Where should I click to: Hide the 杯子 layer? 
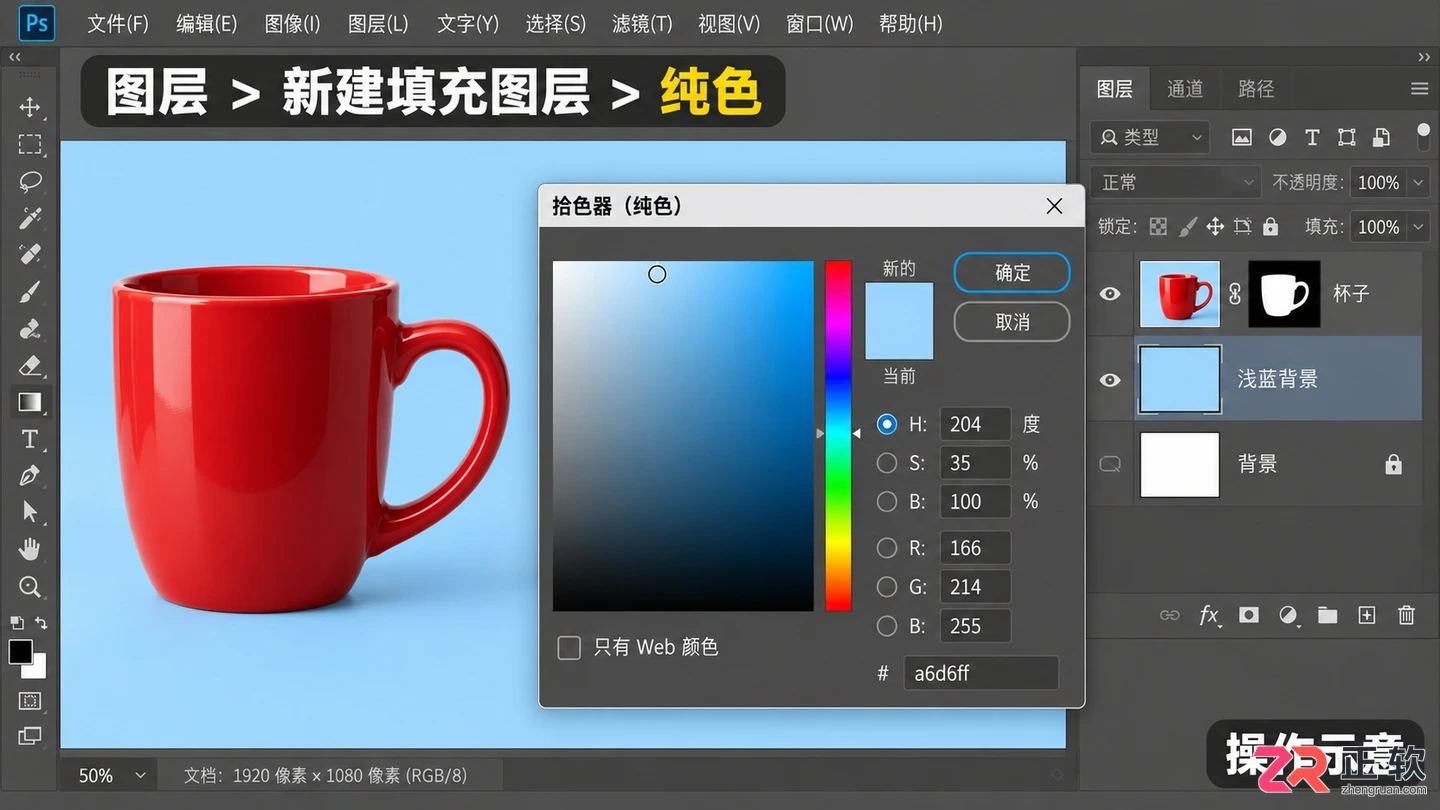[1110, 294]
